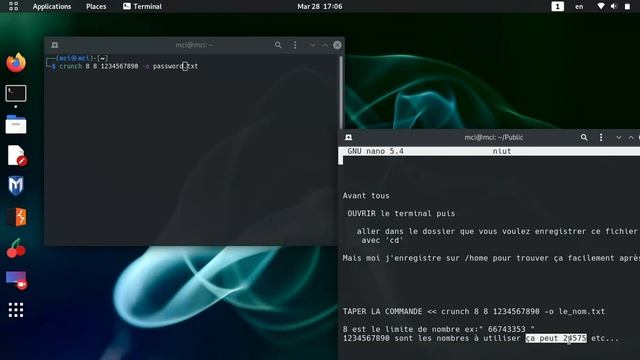The height and width of the screenshot is (360, 640).
Task: Launch Metasploit from the dock
Action: coord(16,186)
